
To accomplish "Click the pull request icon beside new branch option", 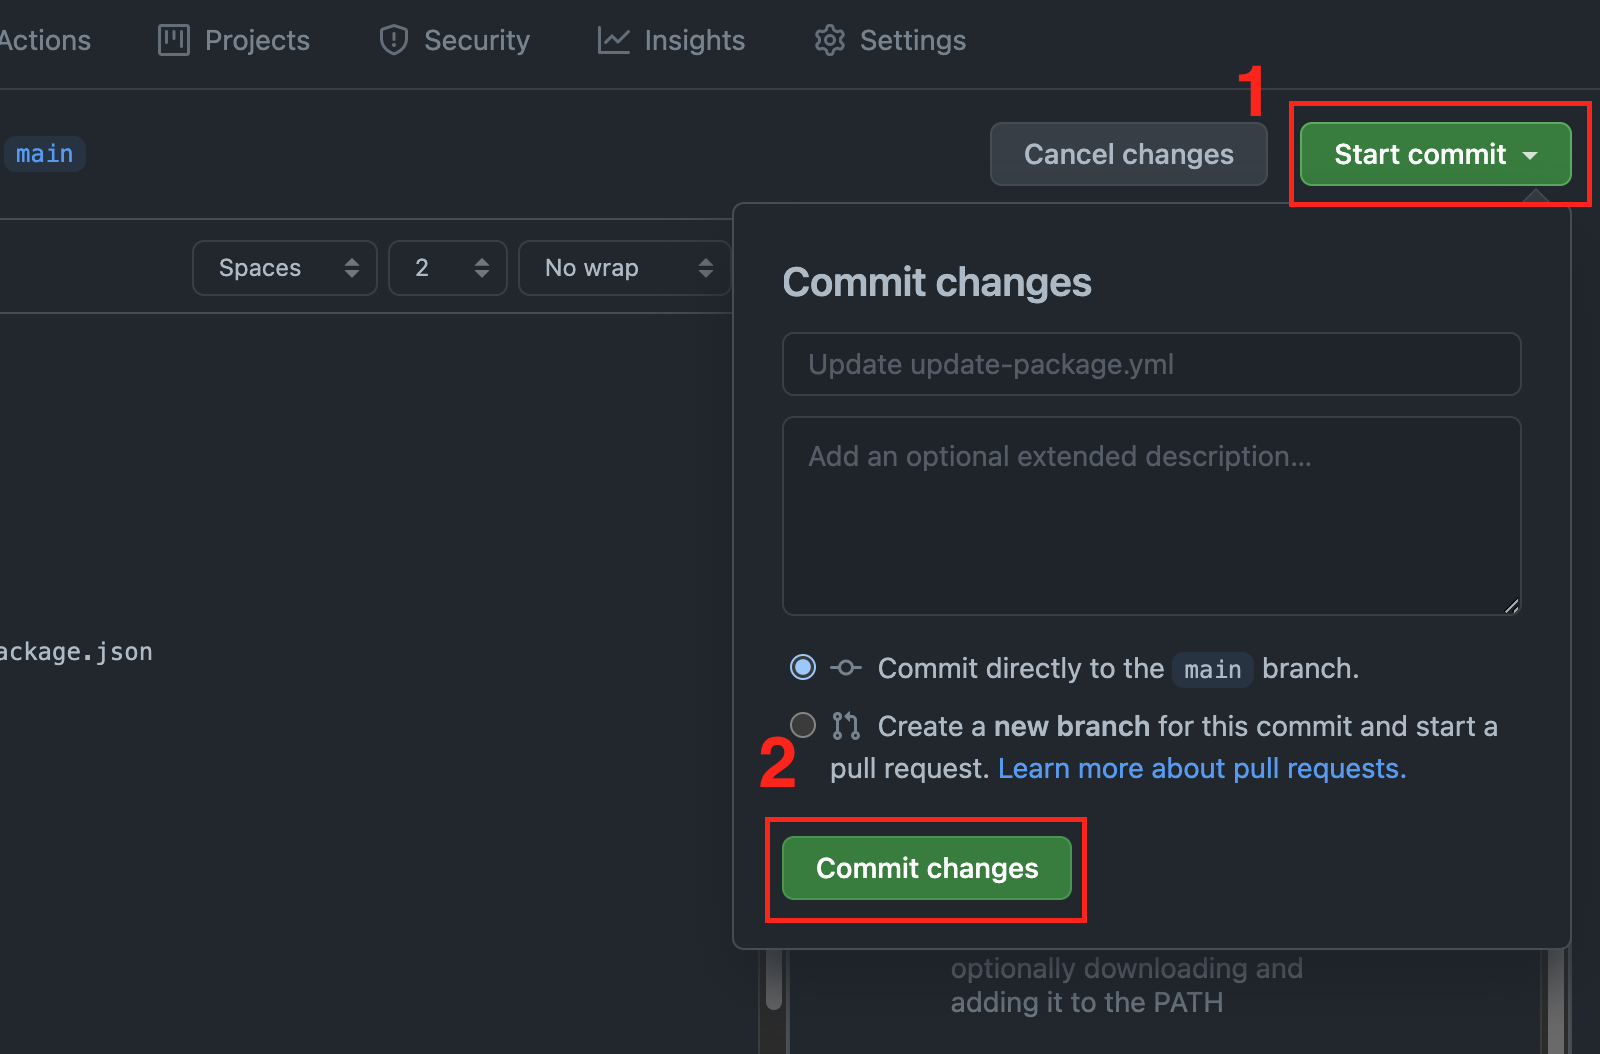I will (x=846, y=726).
